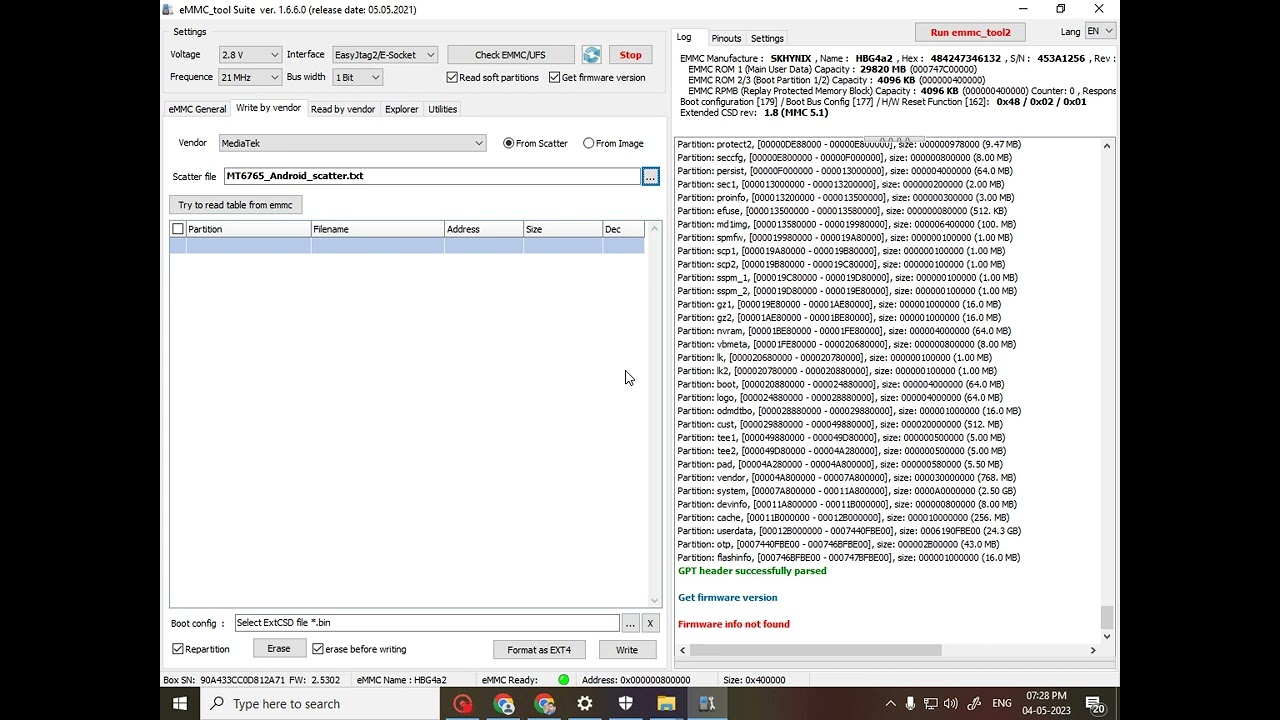This screenshot has height=720, width=1280.
Task: Open Windows Security shield in taskbar
Action: click(x=626, y=704)
